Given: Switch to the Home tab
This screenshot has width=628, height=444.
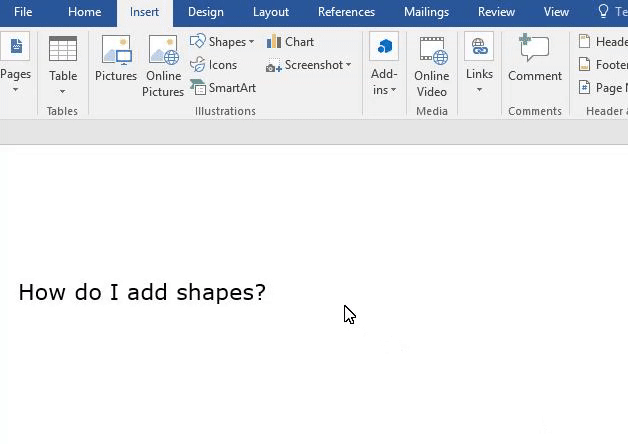Looking at the screenshot, I should pyautogui.click(x=84, y=12).
